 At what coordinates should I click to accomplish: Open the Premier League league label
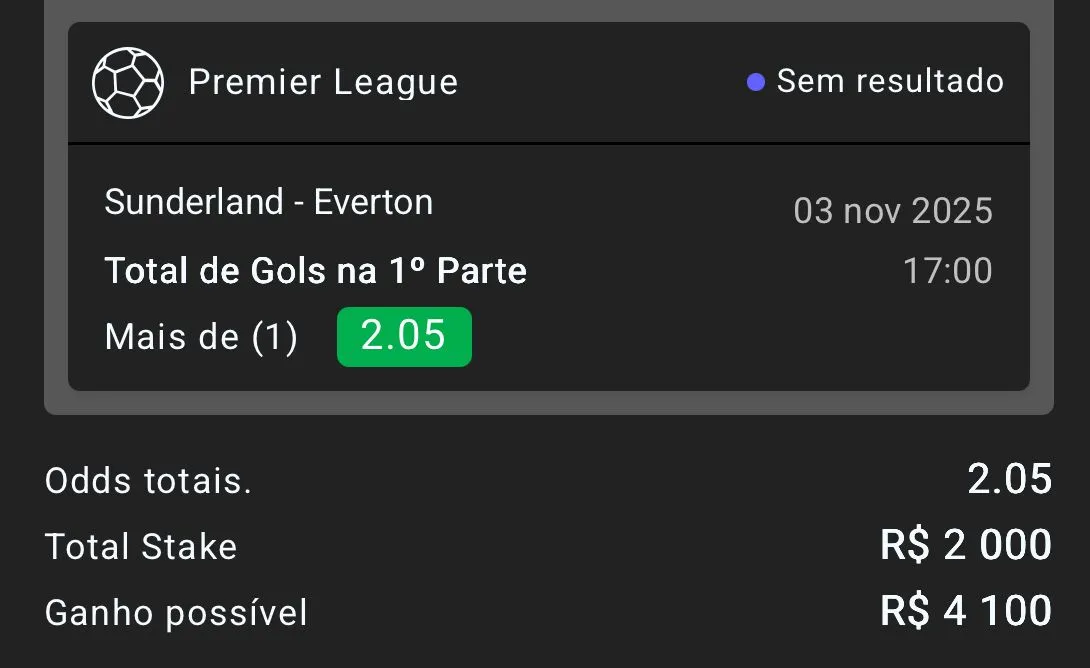(x=323, y=82)
